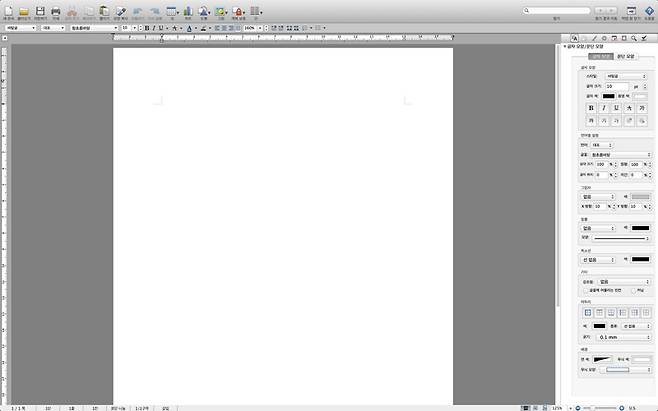The width and height of the screenshot is (658, 411).
Task: Collapse the character/paragraph shape section triangle
Action: [565, 46]
